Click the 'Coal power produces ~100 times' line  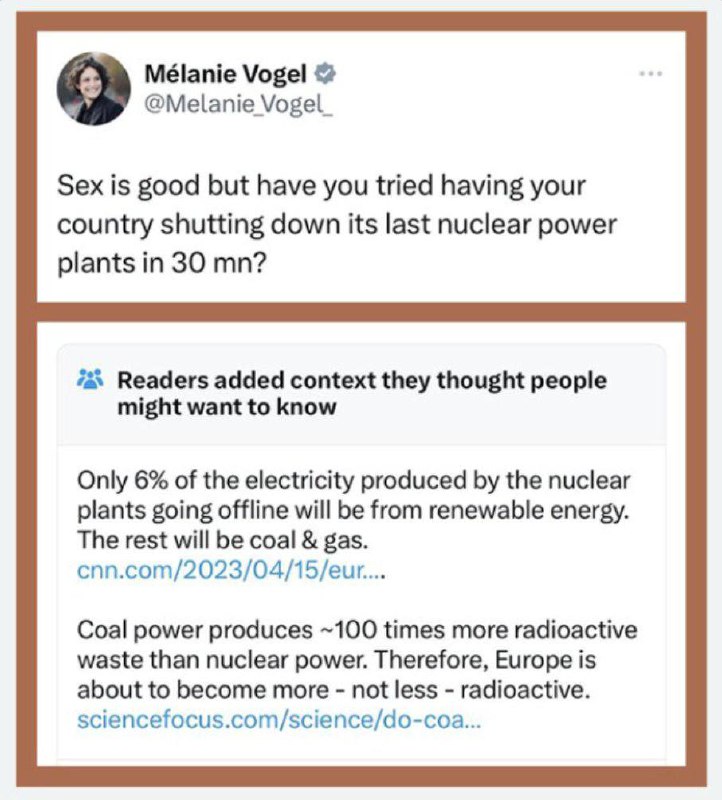tap(357, 630)
